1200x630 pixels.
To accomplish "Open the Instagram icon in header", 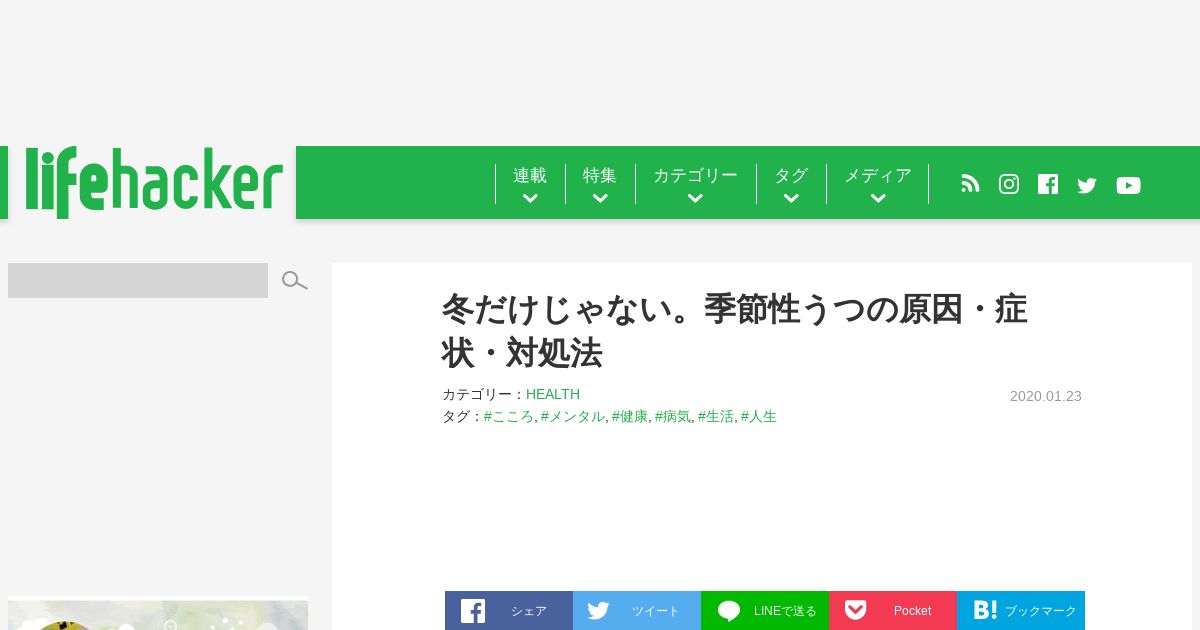I will 1009,184.
